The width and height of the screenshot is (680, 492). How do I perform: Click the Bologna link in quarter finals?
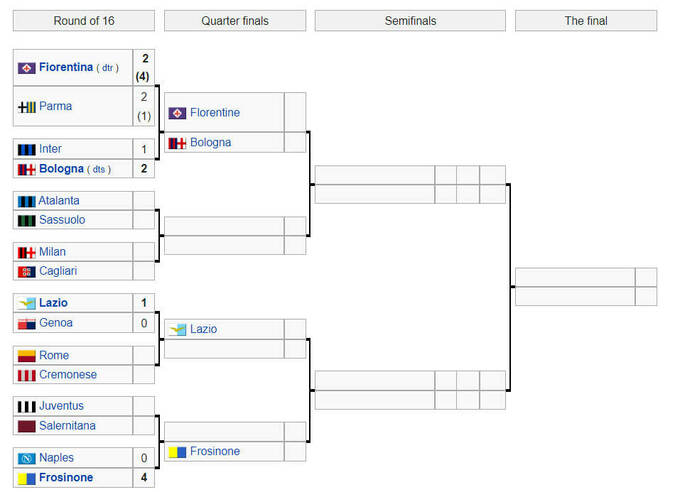[210, 143]
